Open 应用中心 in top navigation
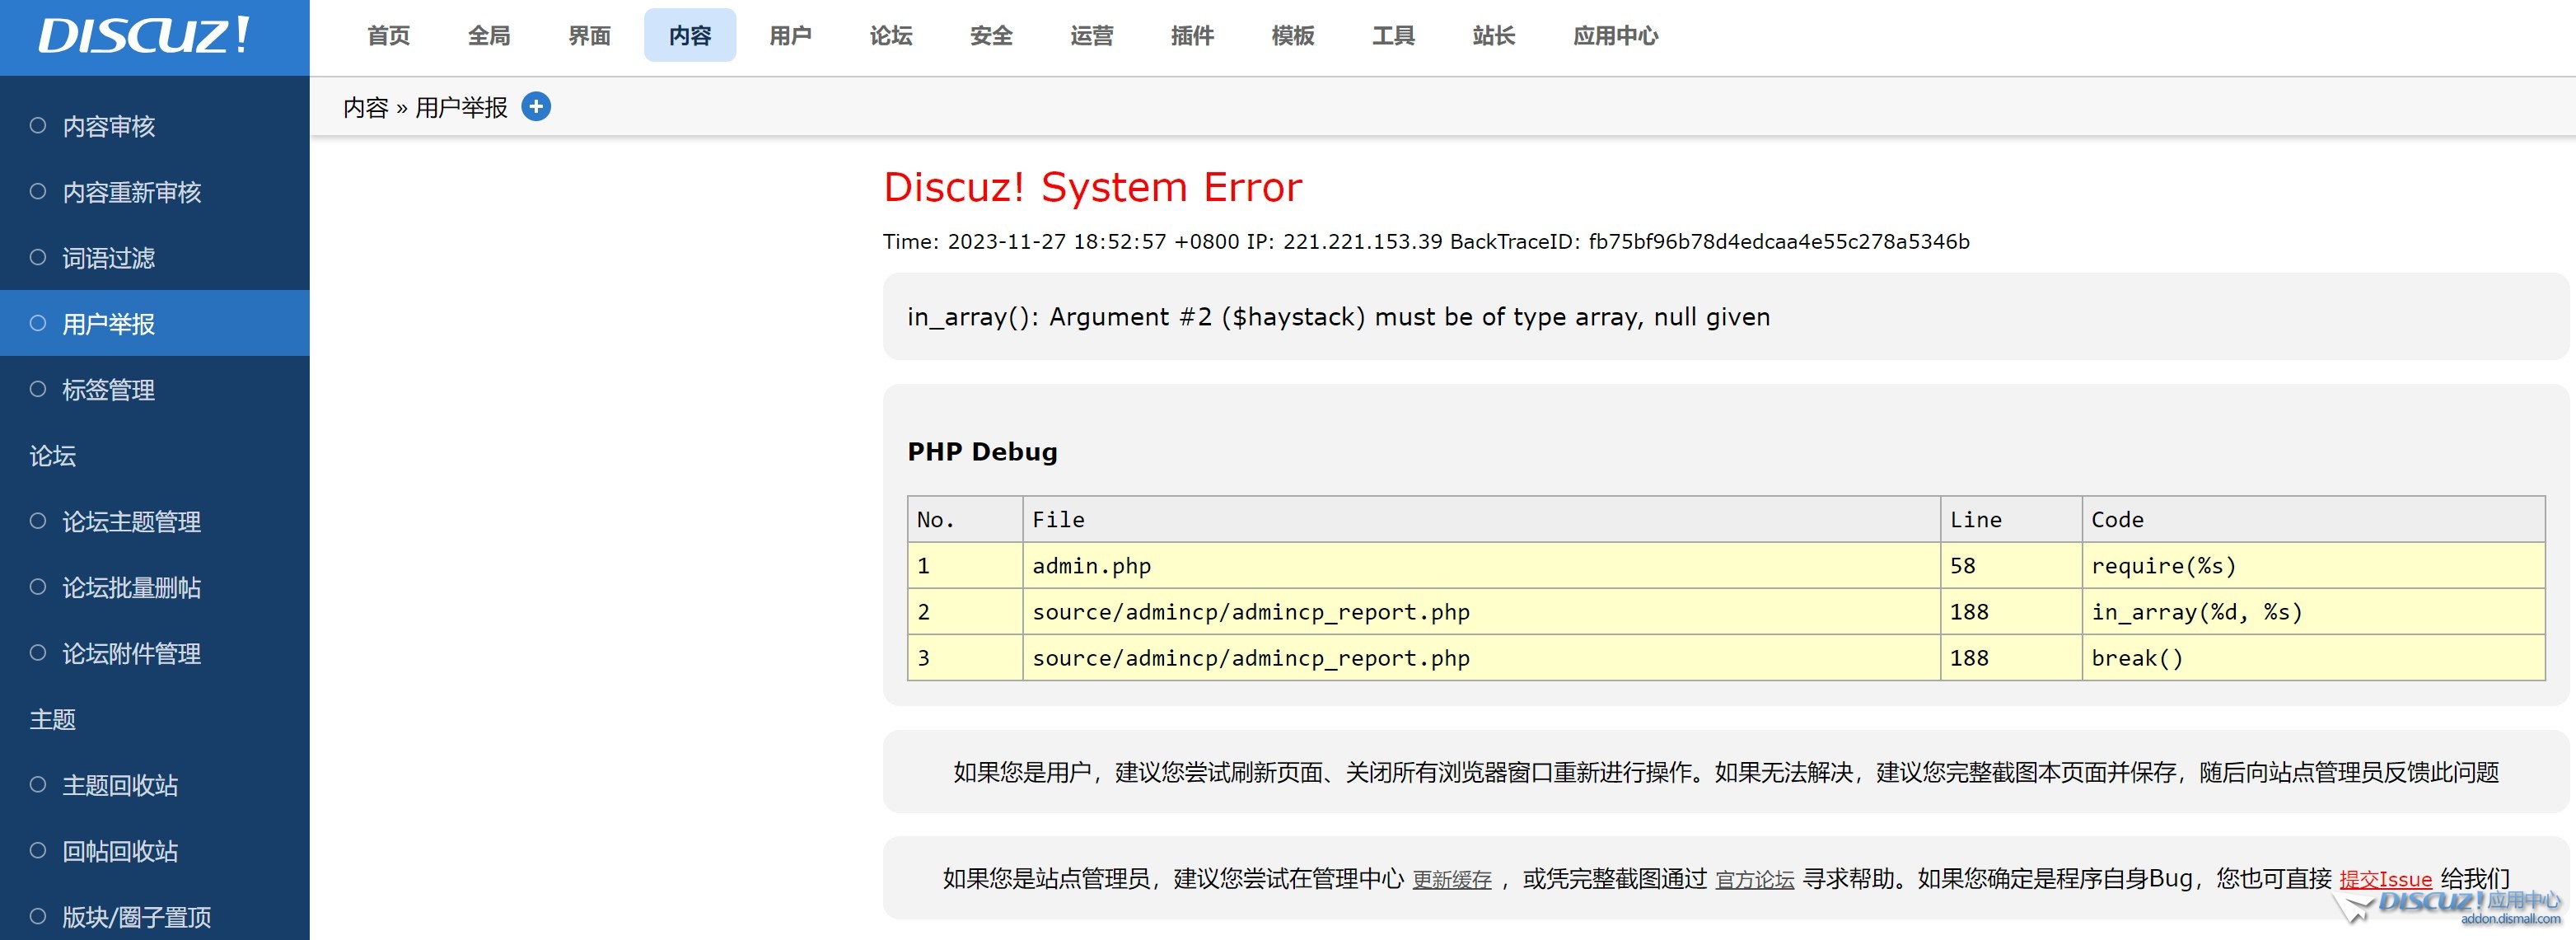Screen dimensions: 2576x940 click(1615, 36)
